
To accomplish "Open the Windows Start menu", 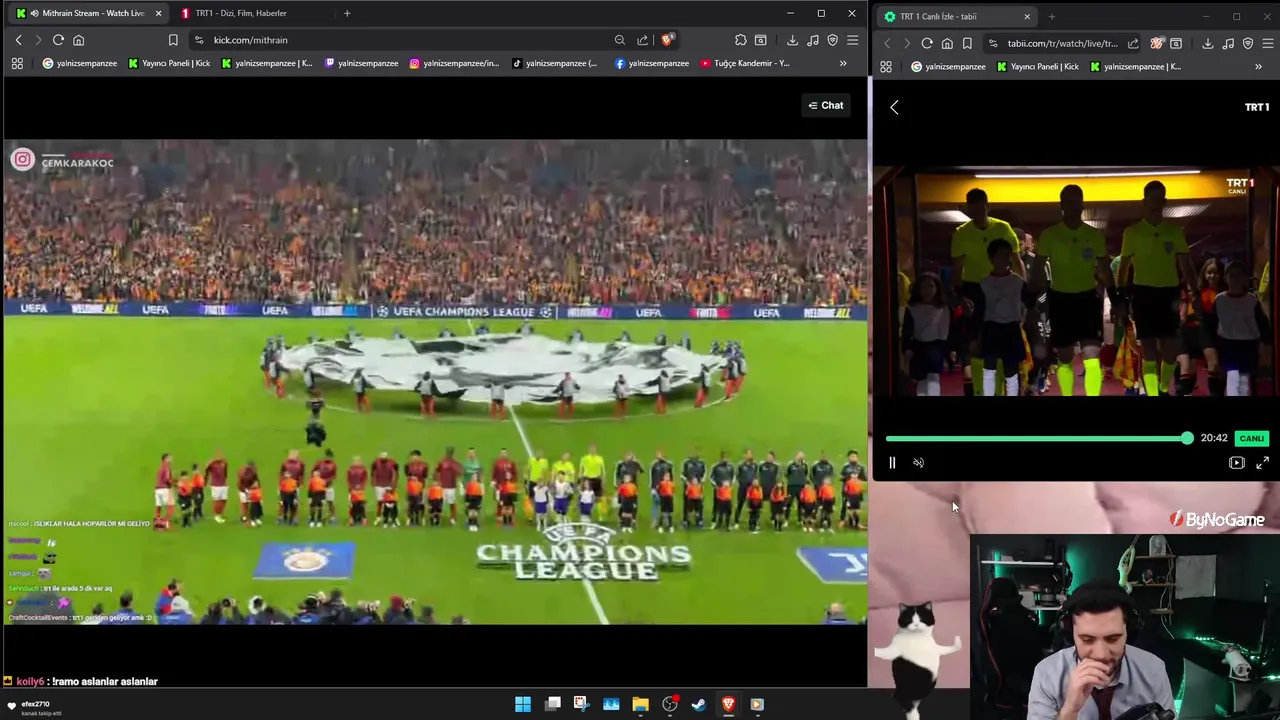I will pyautogui.click(x=523, y=704).
